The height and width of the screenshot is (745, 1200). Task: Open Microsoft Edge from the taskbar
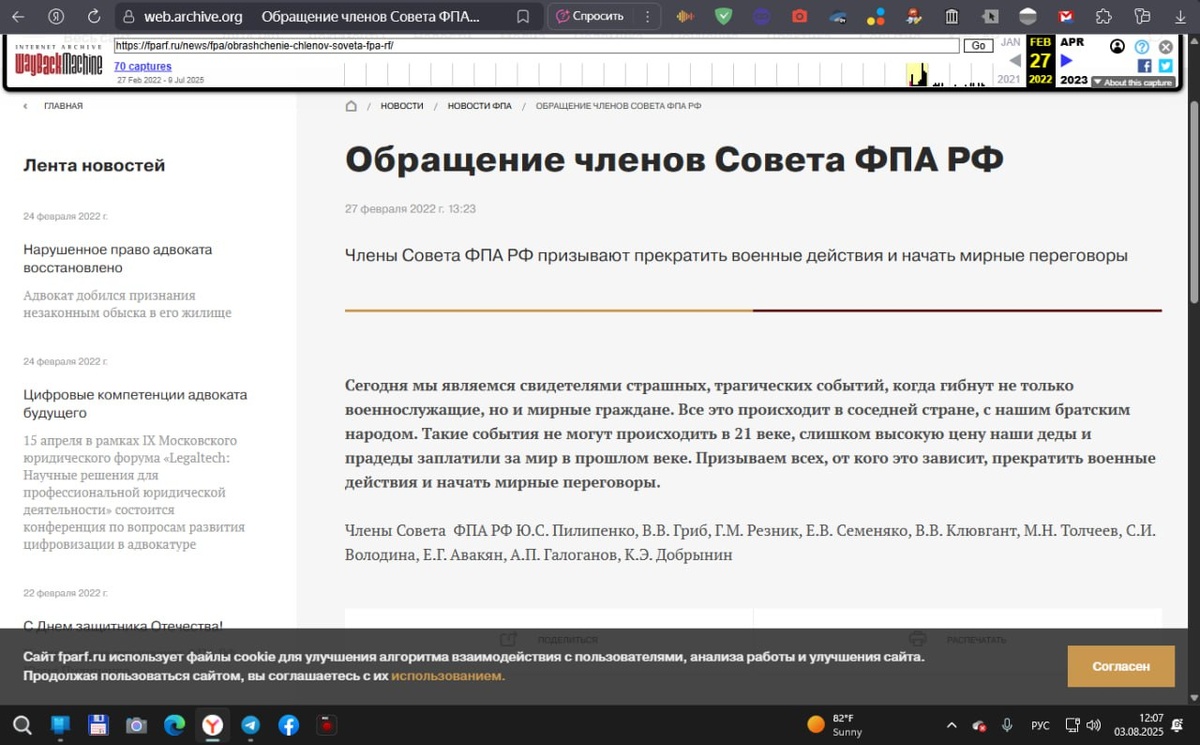tap(174, 725)
